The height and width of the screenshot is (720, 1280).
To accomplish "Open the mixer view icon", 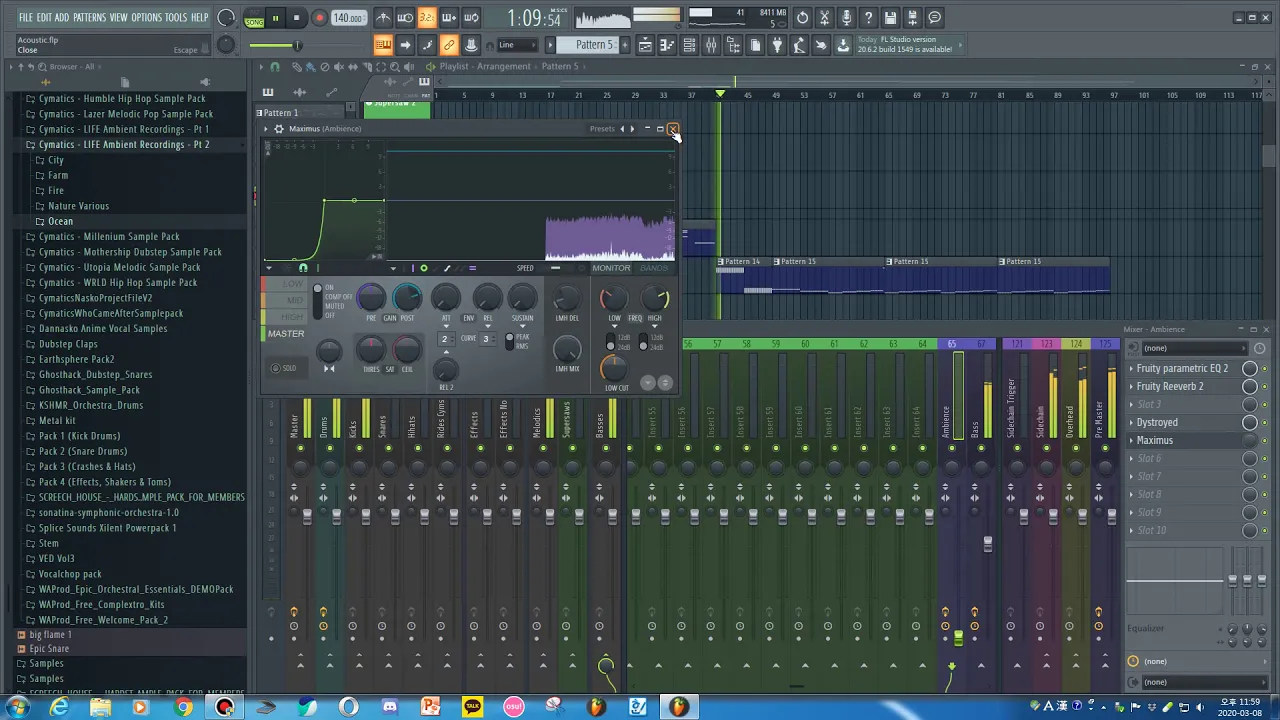I will point(711,45).
